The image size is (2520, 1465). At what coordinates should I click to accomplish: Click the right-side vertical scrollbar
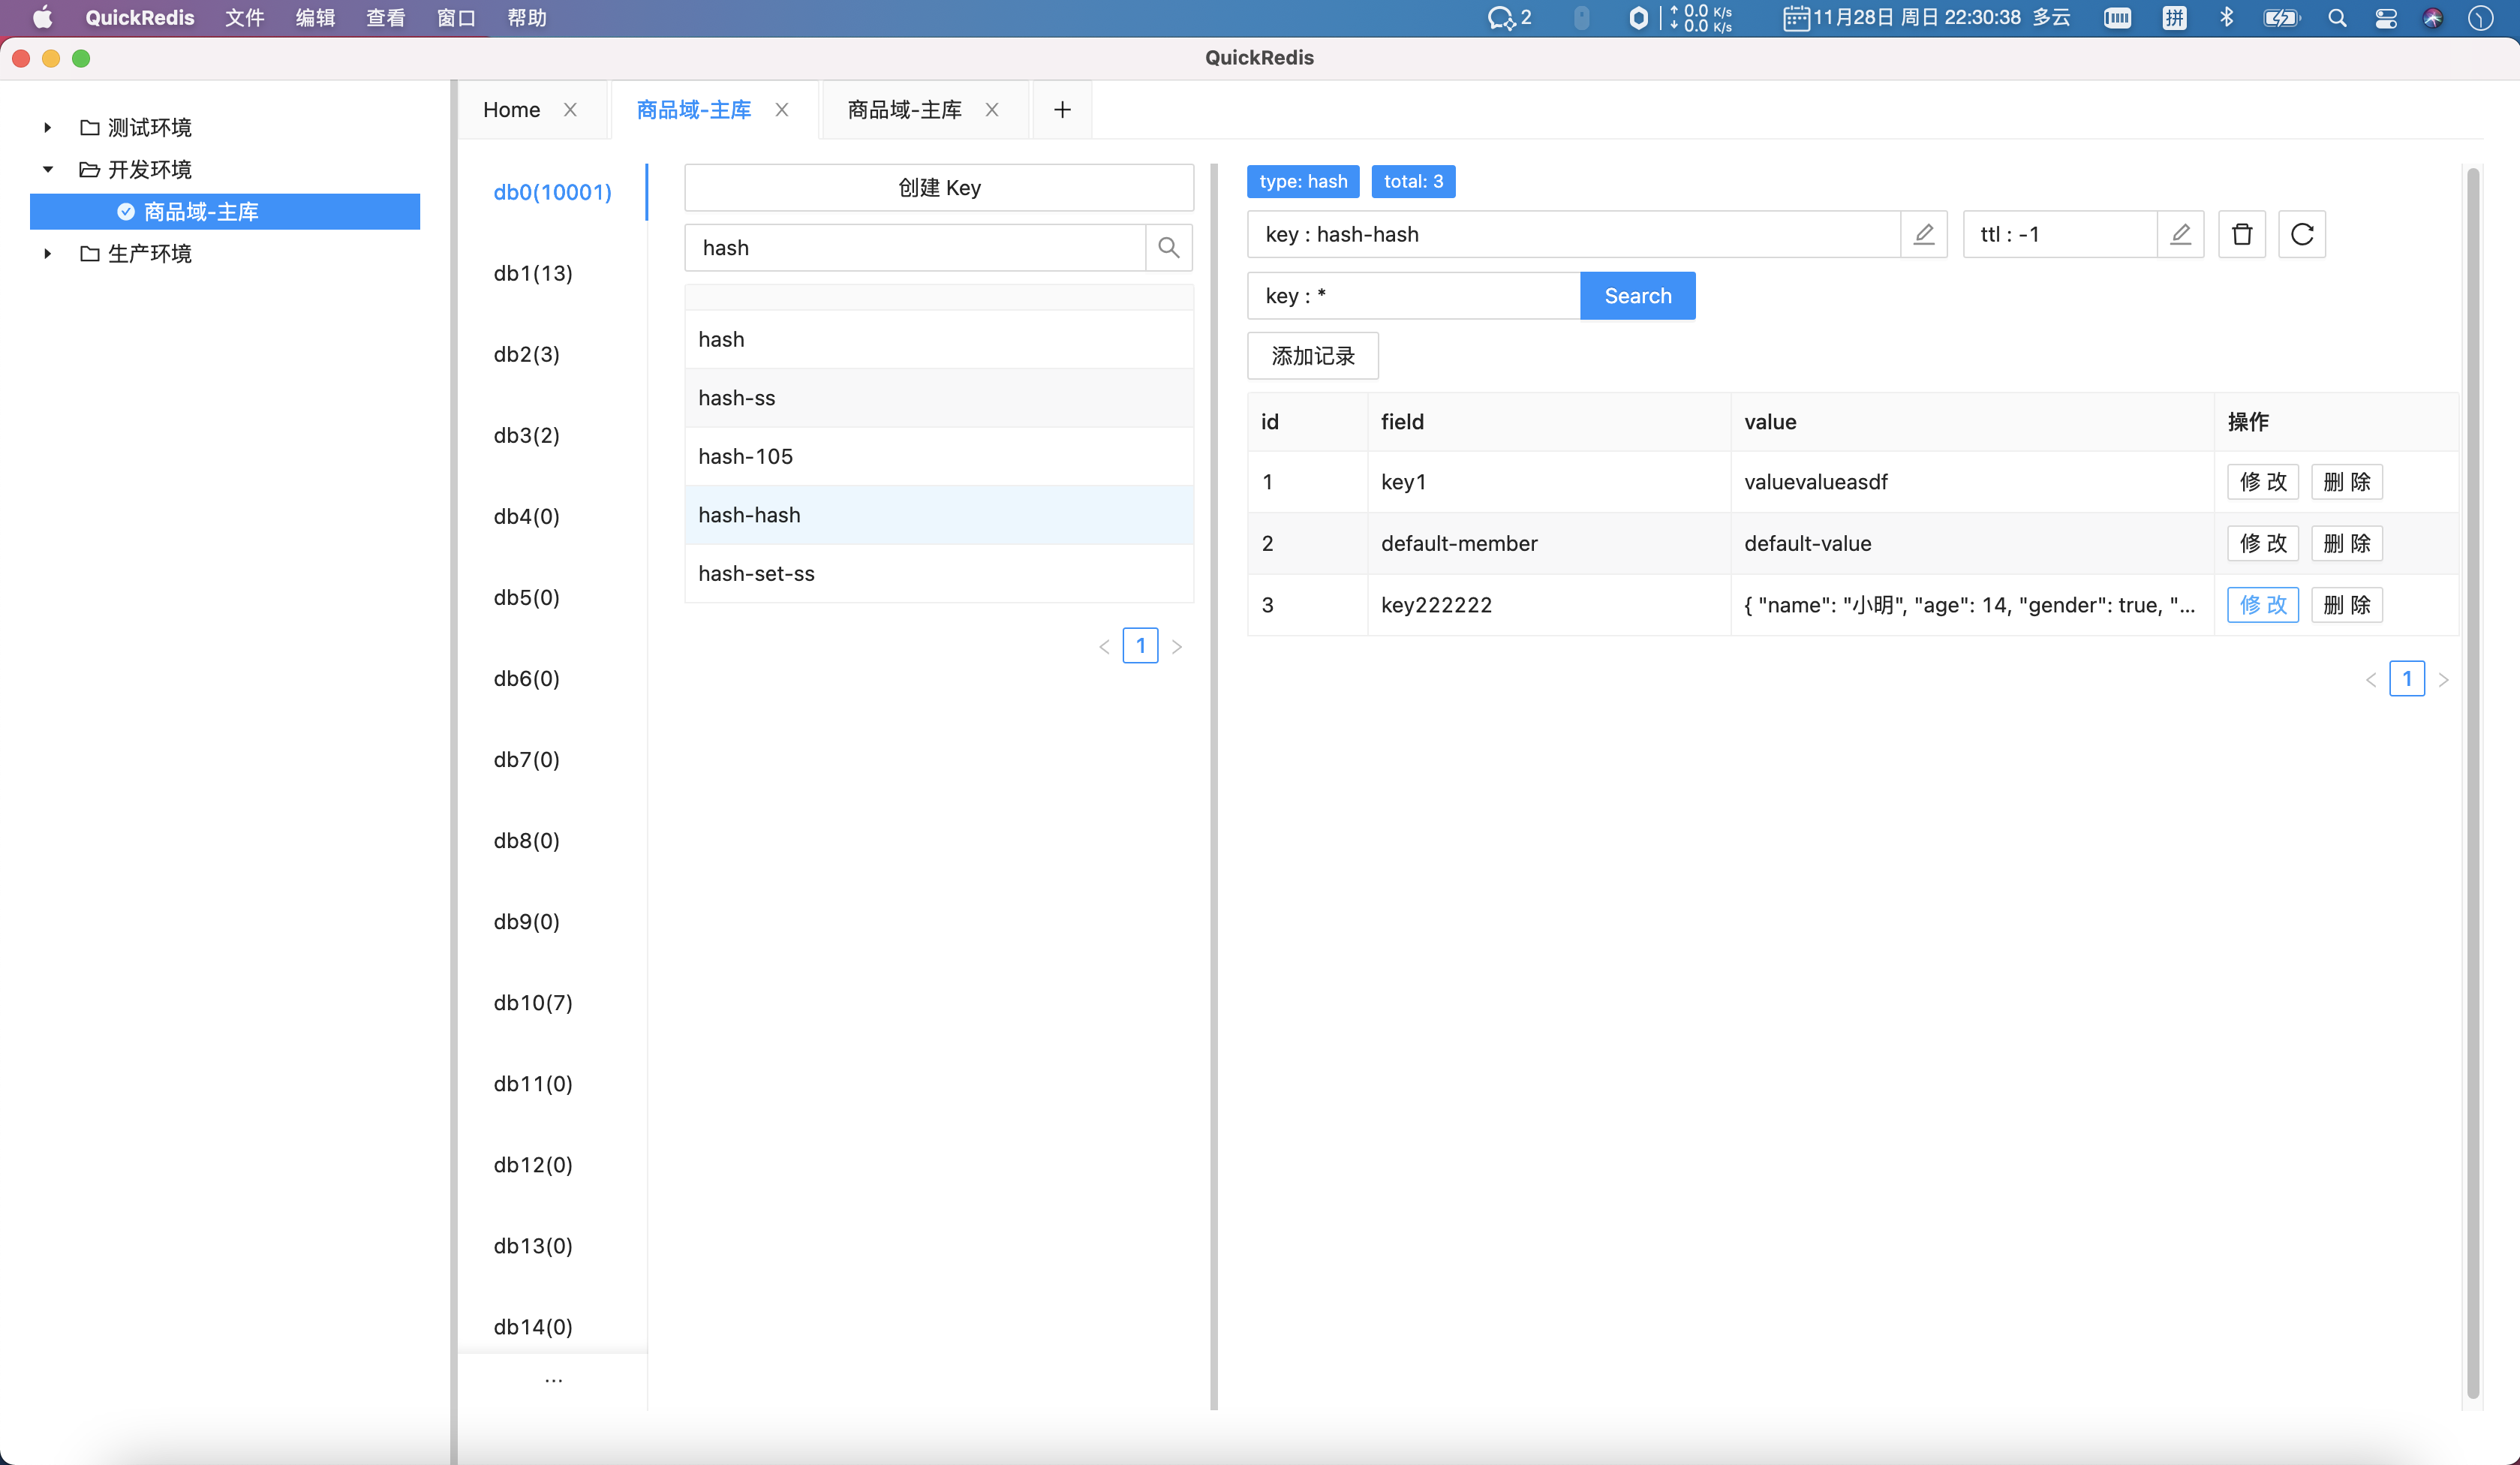coord(2472,780)
